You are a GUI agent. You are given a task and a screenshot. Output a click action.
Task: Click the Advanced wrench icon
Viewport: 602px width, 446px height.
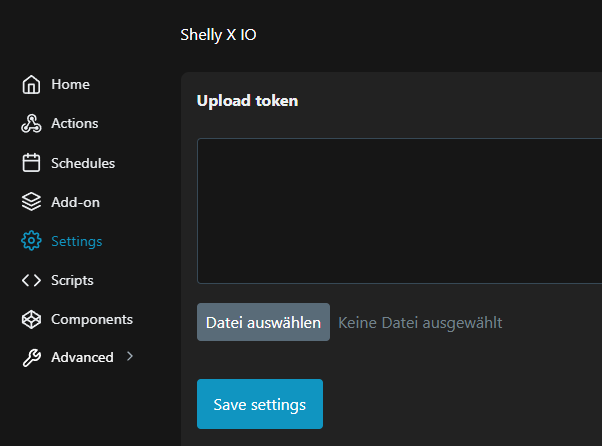click(31, 358)
